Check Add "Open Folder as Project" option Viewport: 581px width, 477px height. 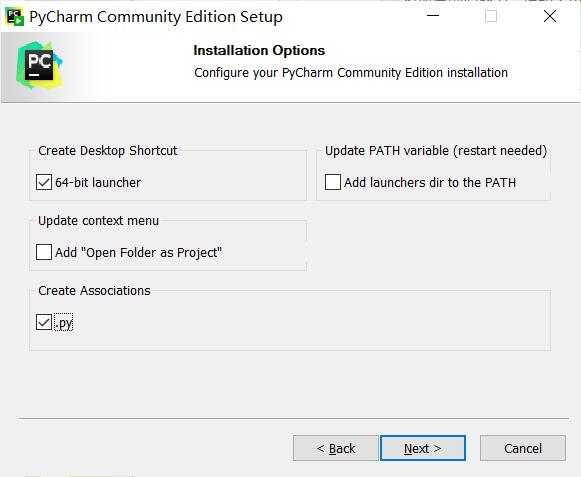click(x=44, y=252)
